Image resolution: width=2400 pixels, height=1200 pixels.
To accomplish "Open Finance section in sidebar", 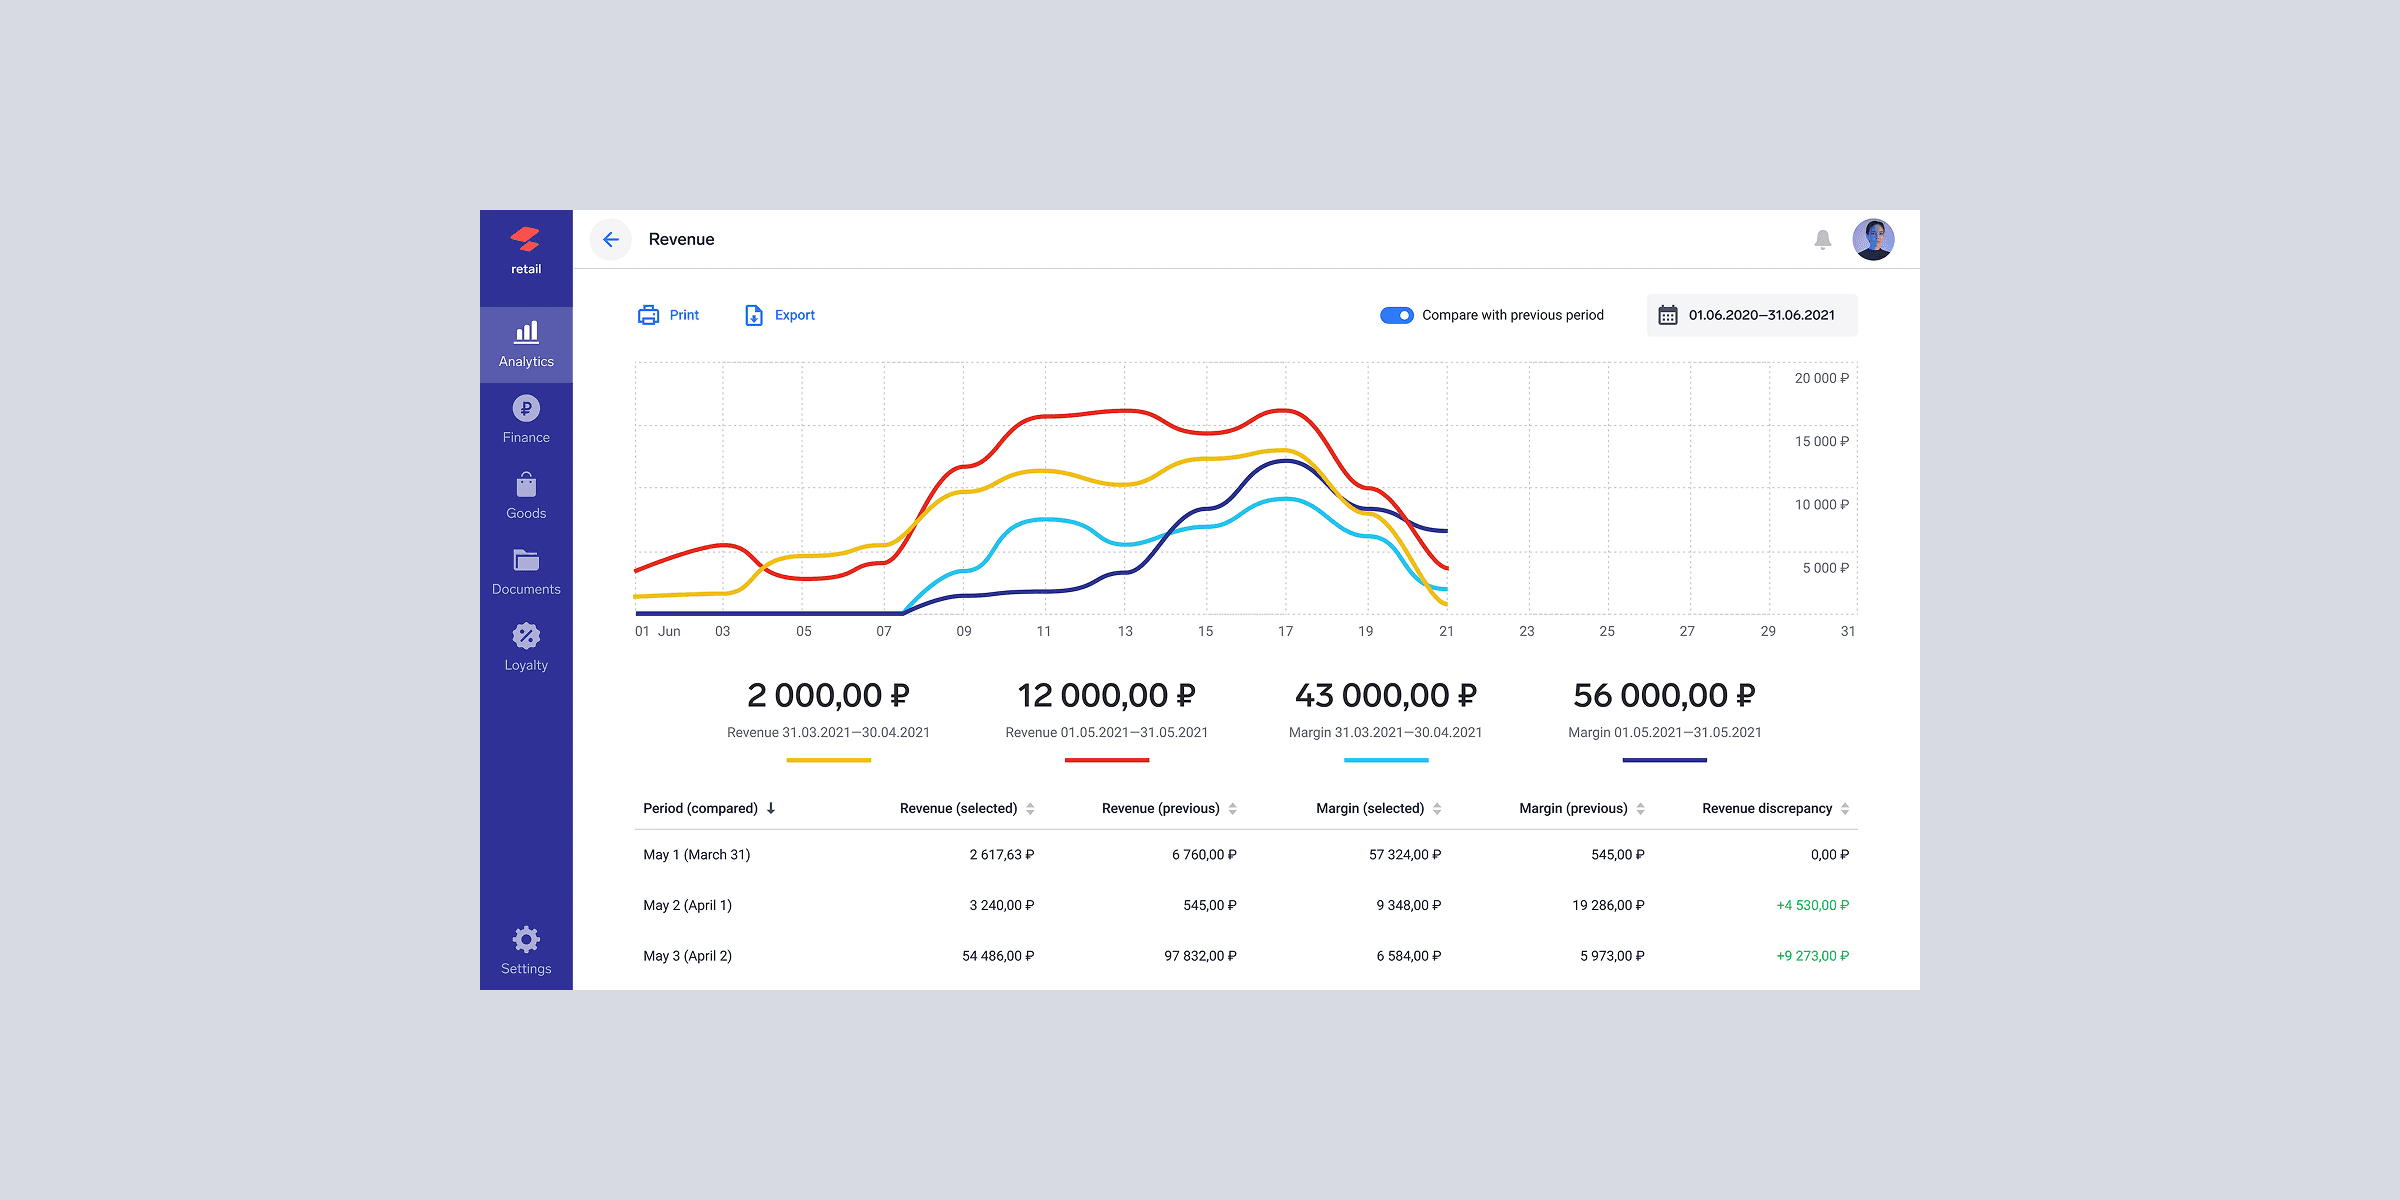I will pos(526,420).
